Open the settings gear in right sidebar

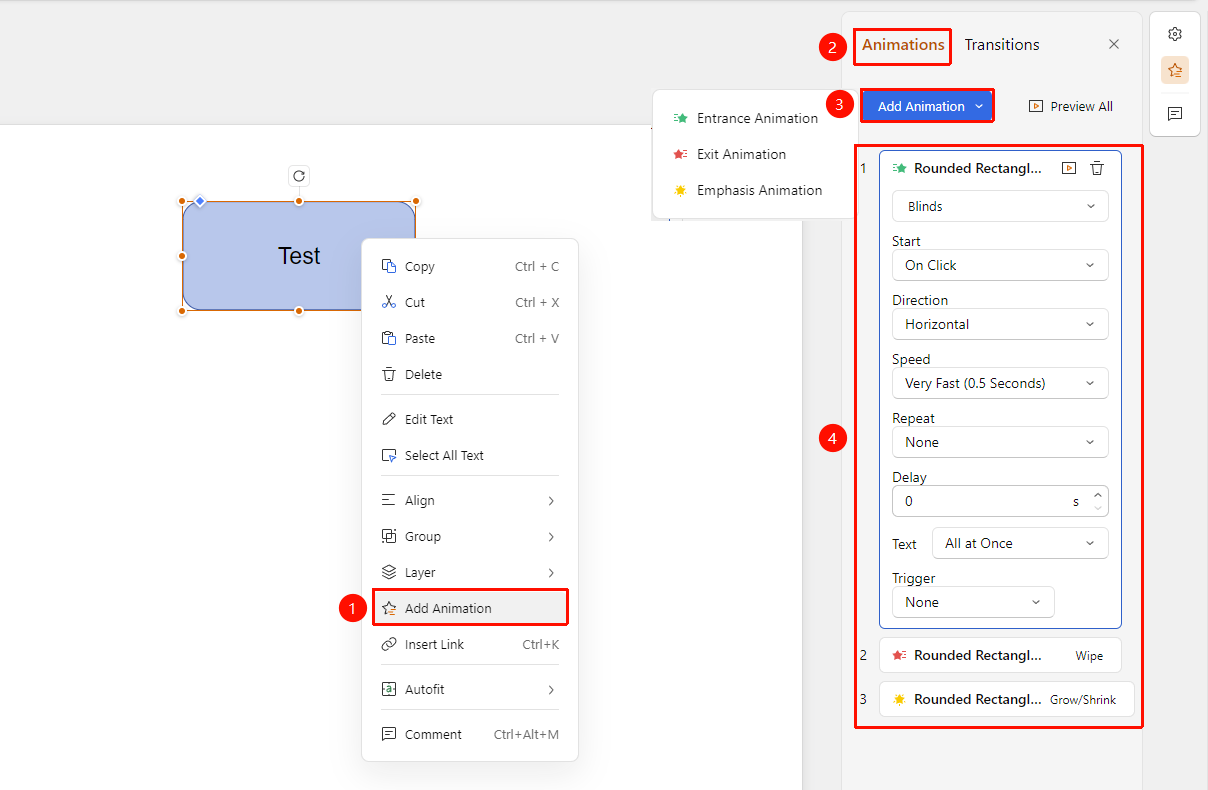click(x=1175, y=34)
